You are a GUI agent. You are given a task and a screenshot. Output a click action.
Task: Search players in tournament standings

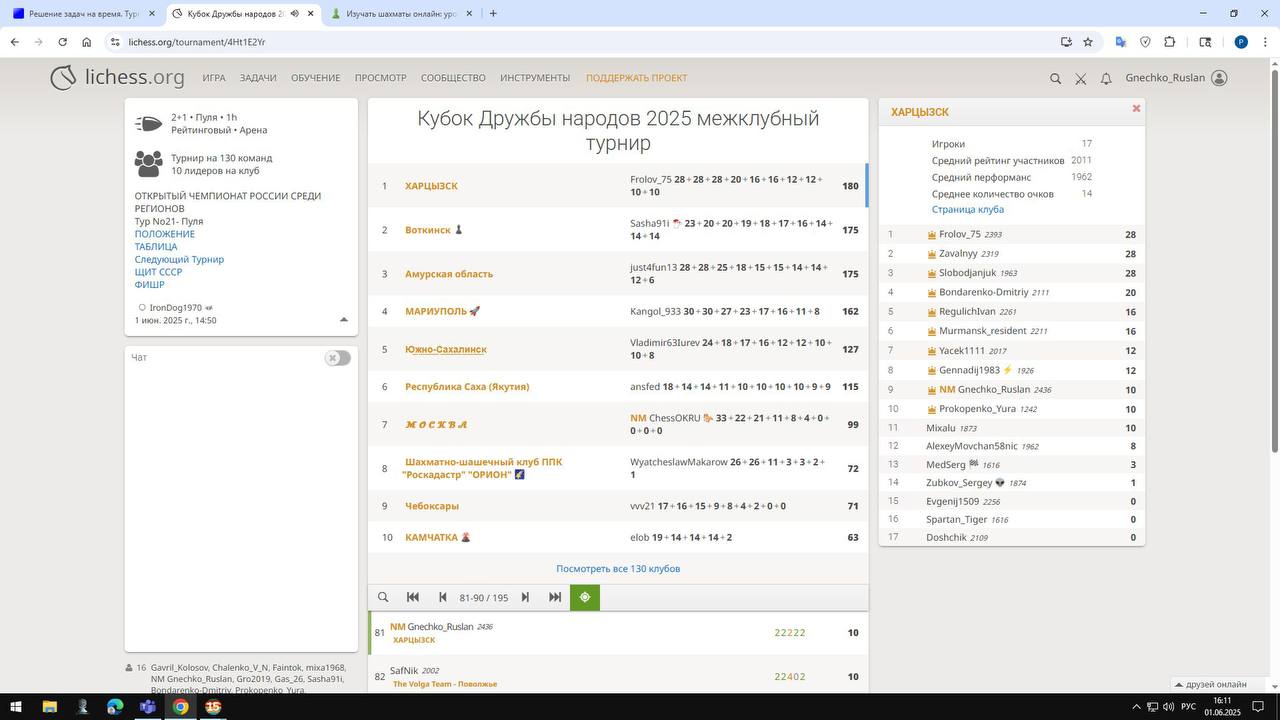(383, 597)
